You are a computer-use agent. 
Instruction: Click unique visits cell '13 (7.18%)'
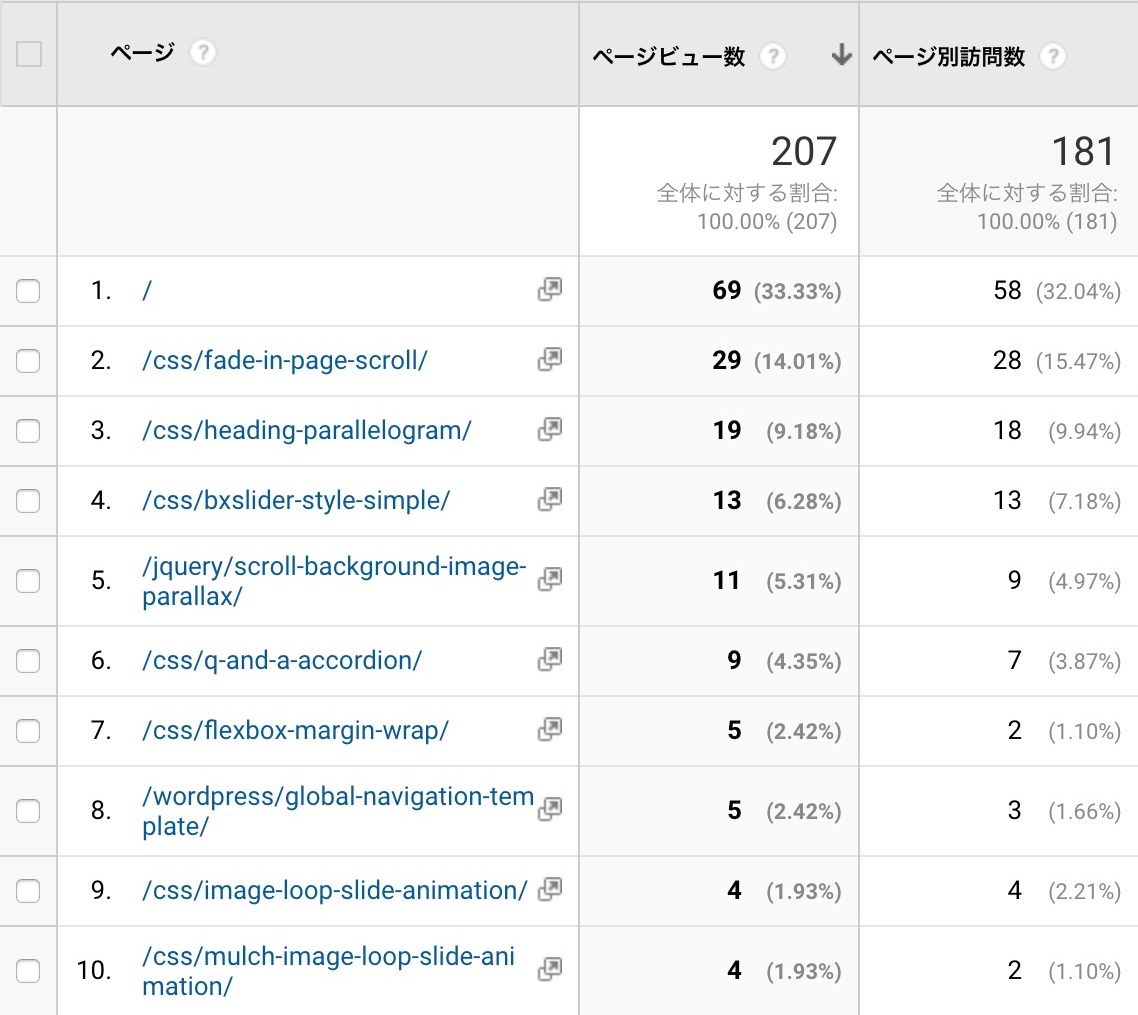point(1057,501)
